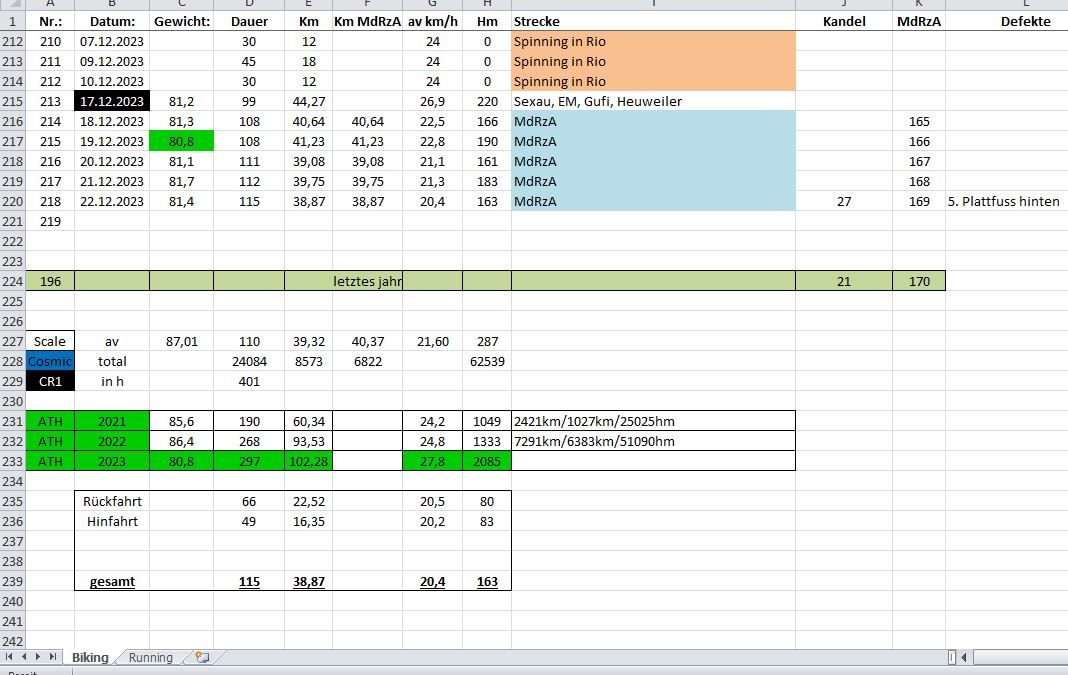The image size is (1068, 675).
Task: Select the black CR1 cell
Action: pos(50,381)
